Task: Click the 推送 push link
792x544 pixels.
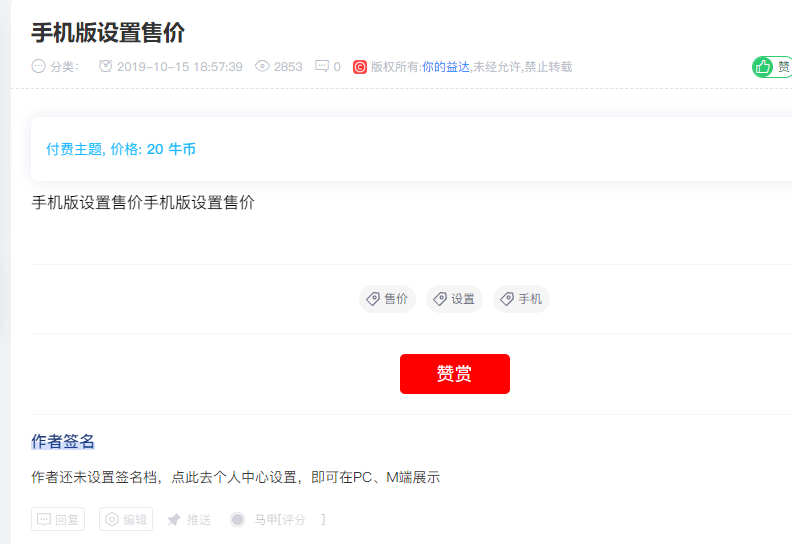Action: pos(189,520)
